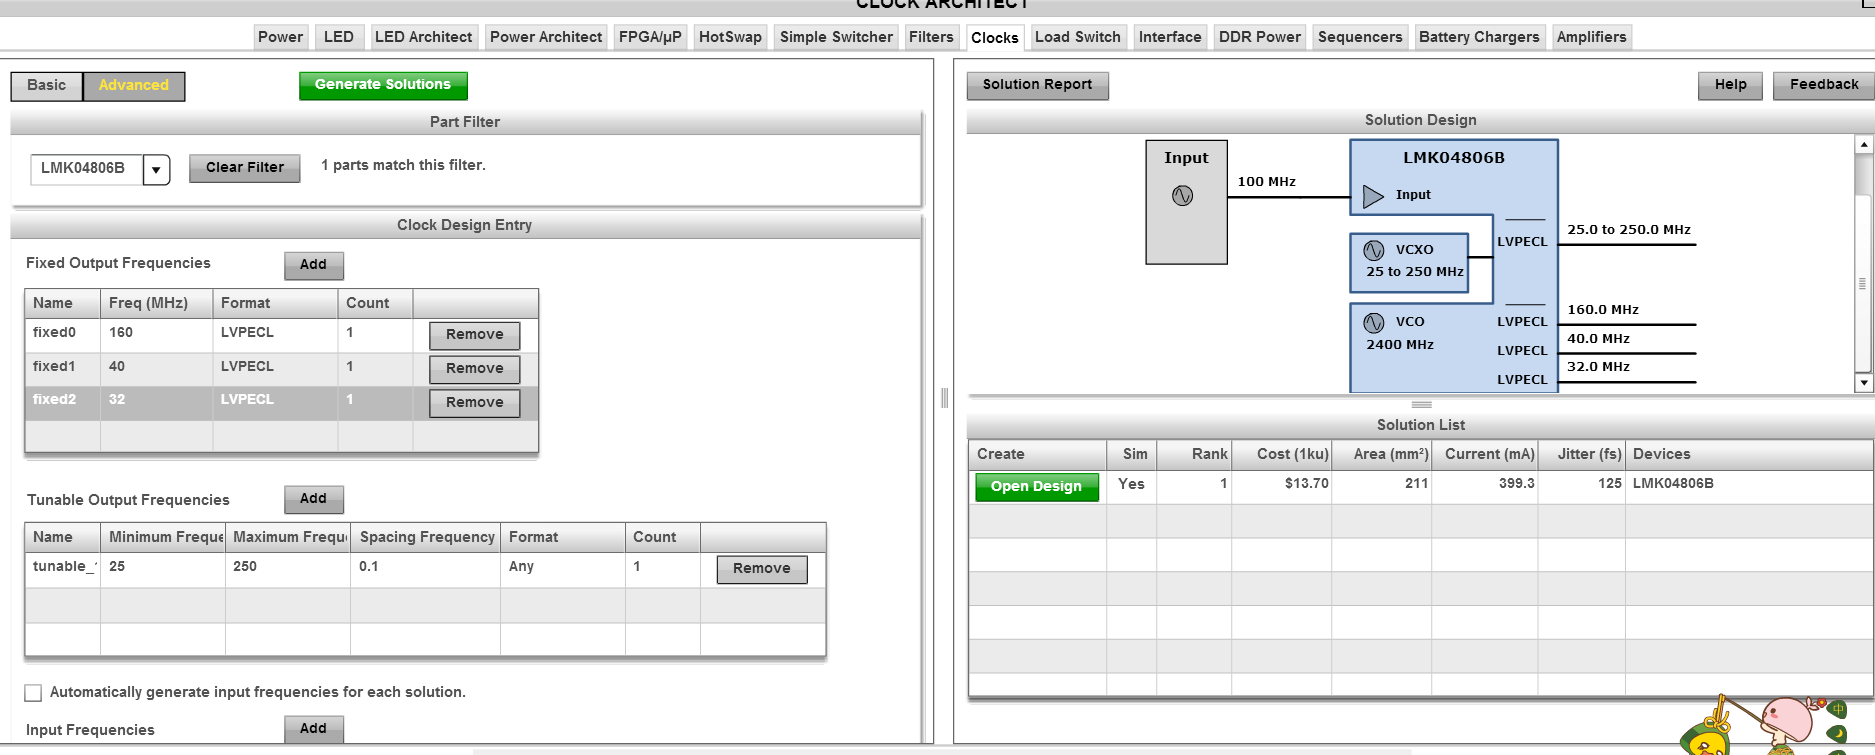Screen dimensions: 1875x755
Task: Open the DDR Power tab
Action: (1260, 37)
